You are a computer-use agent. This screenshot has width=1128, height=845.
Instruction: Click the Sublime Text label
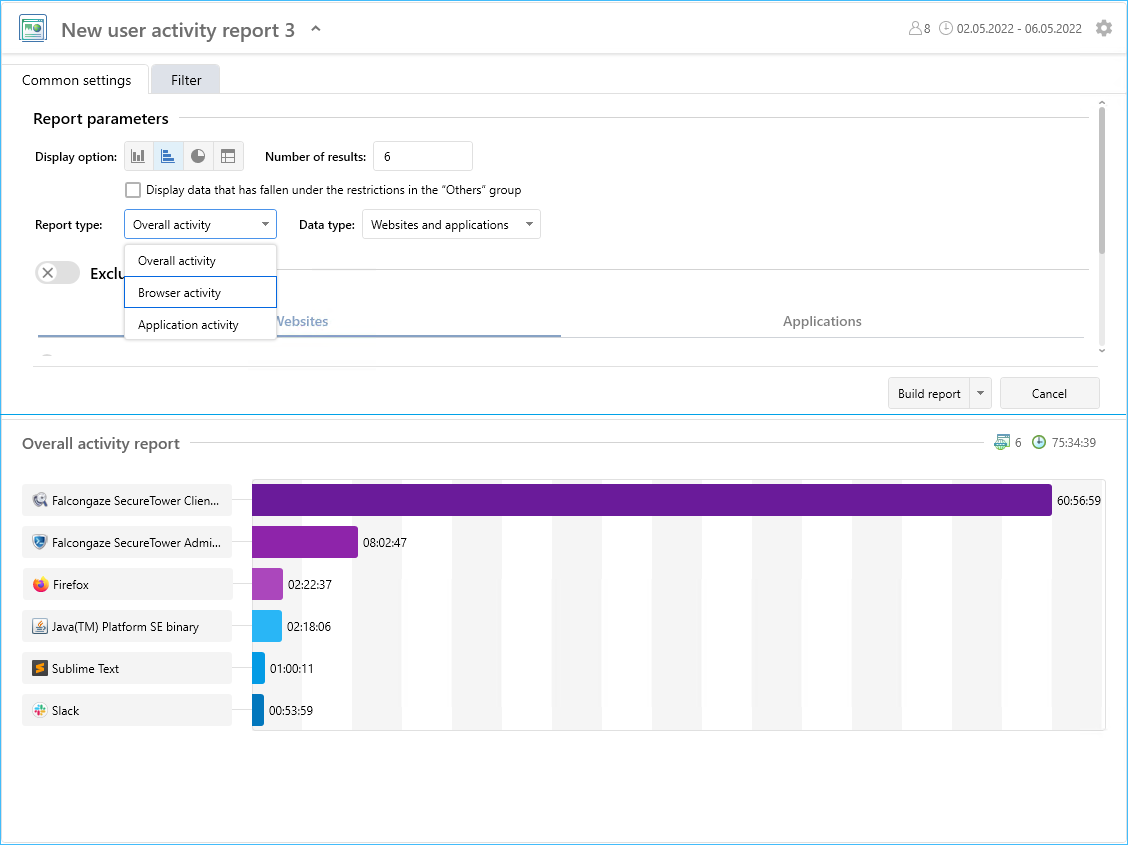[86, 668]
